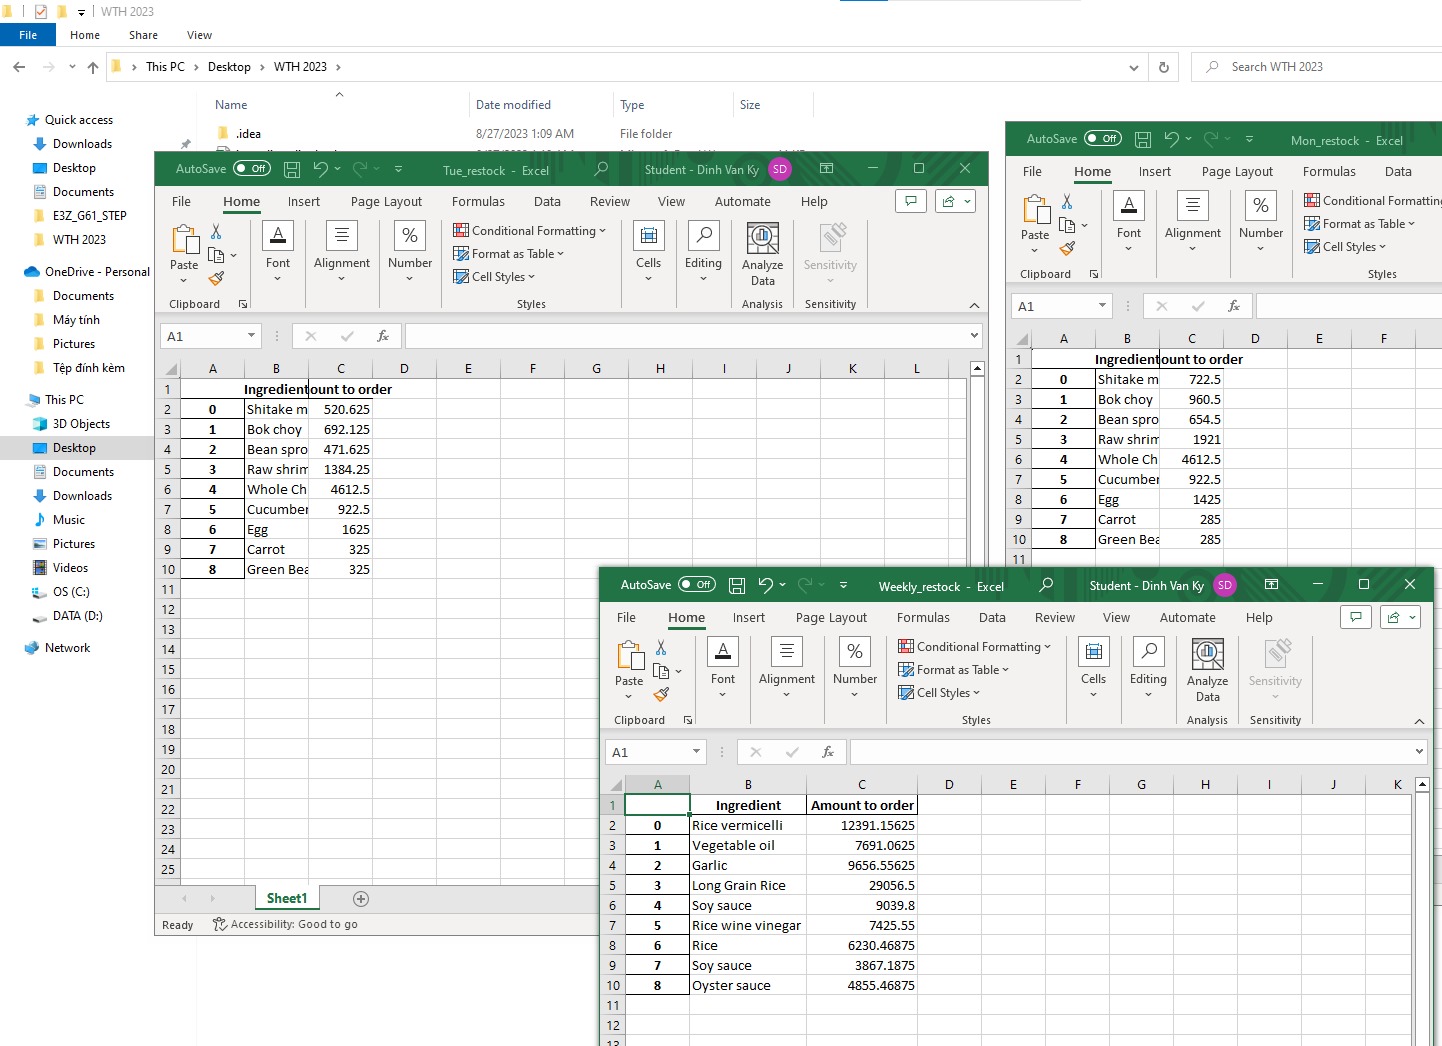Click the Search magnifier in Tue_restock title bar
1442x1046 pixels.
[600, 169]
